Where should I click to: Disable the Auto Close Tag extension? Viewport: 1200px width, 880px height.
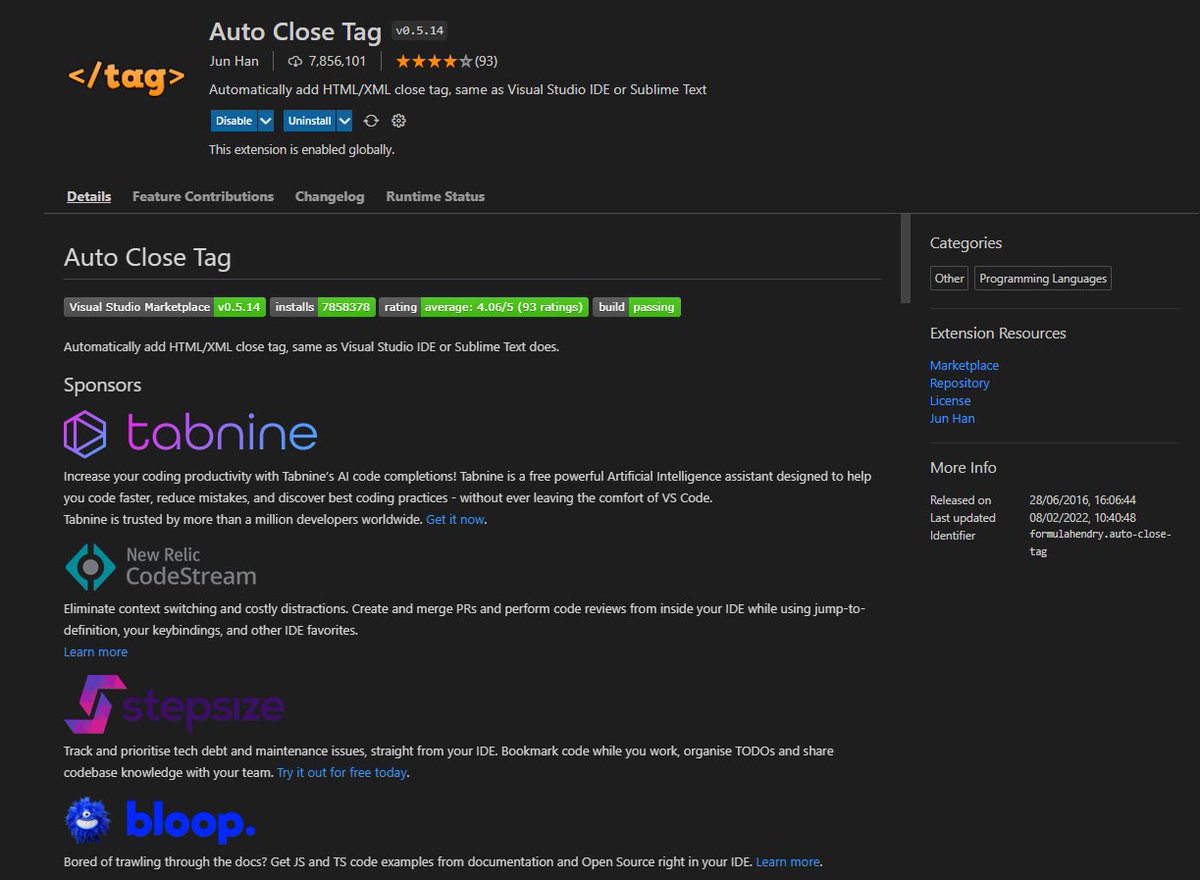tap(232, 120)
